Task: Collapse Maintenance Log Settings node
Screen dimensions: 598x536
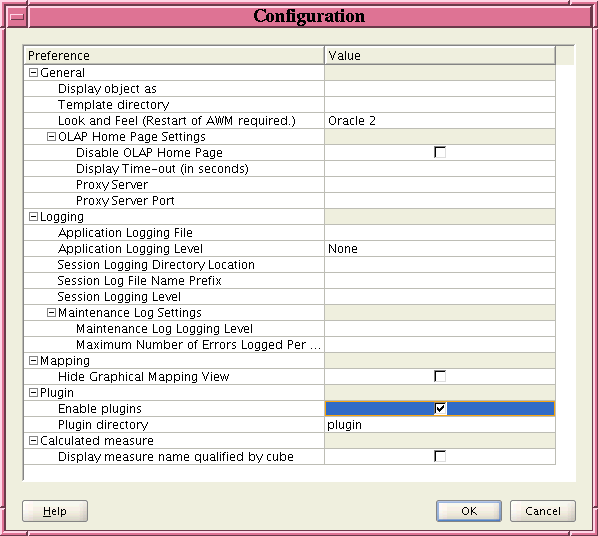Action: point(51,313)
